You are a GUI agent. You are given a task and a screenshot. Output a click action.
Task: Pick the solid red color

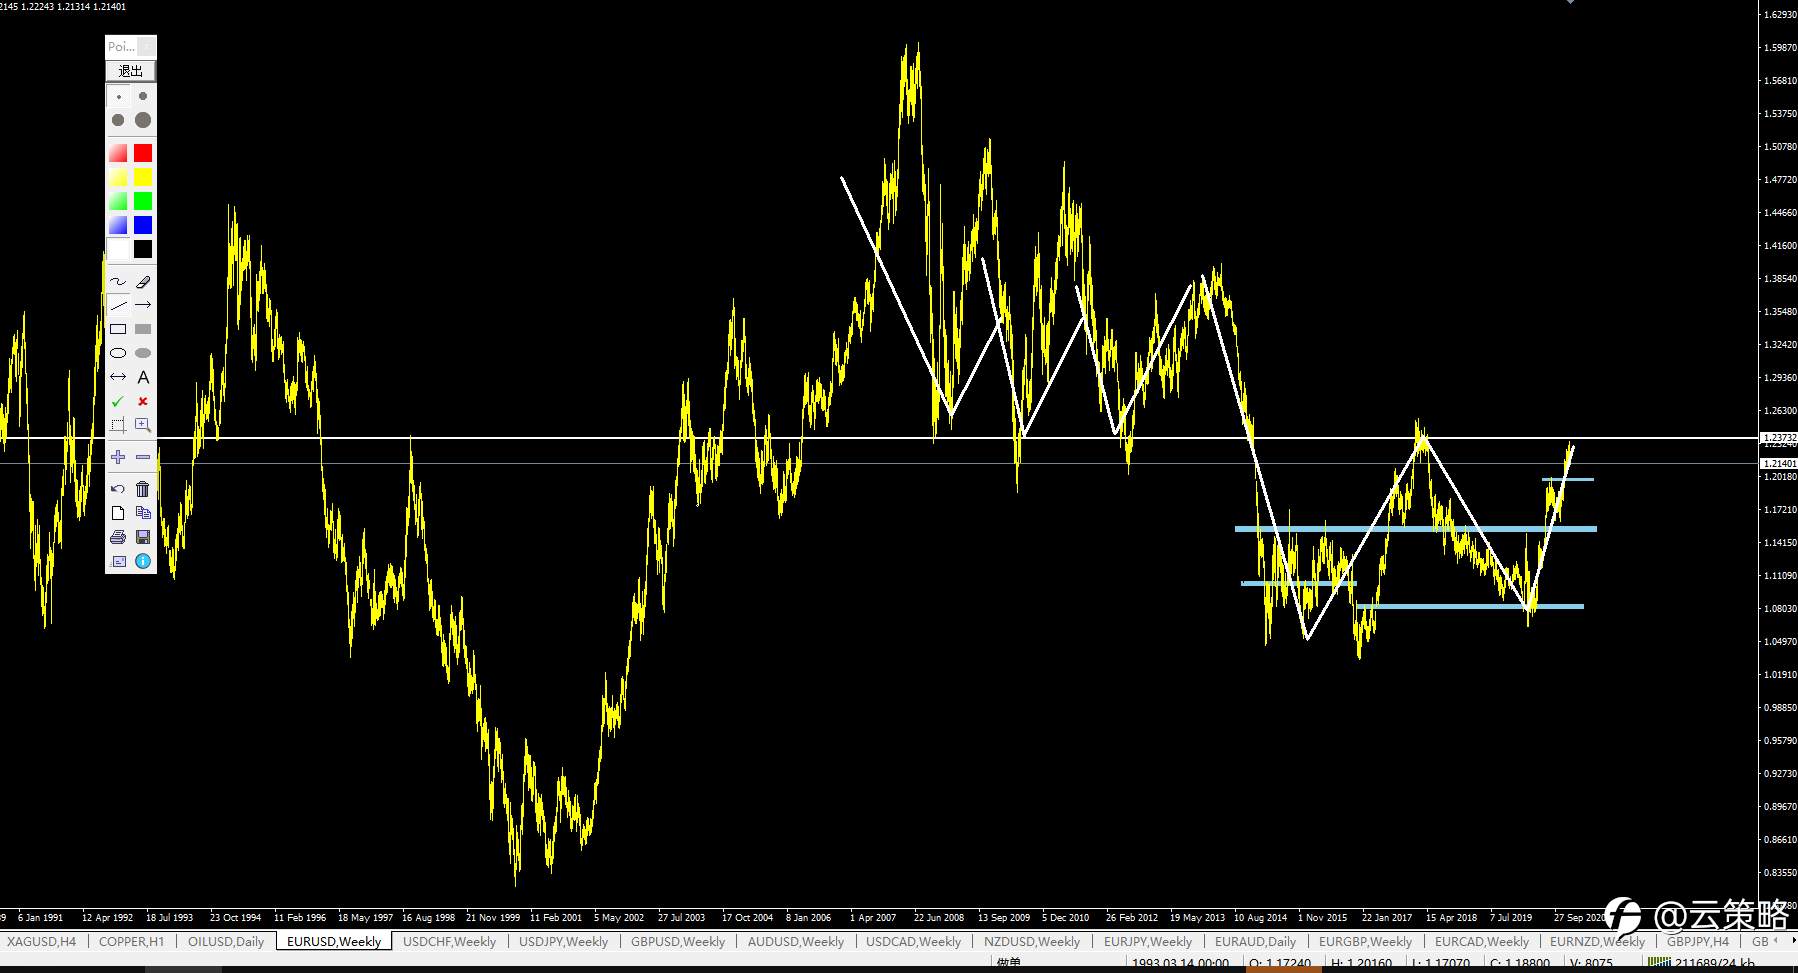click(143, 153)
